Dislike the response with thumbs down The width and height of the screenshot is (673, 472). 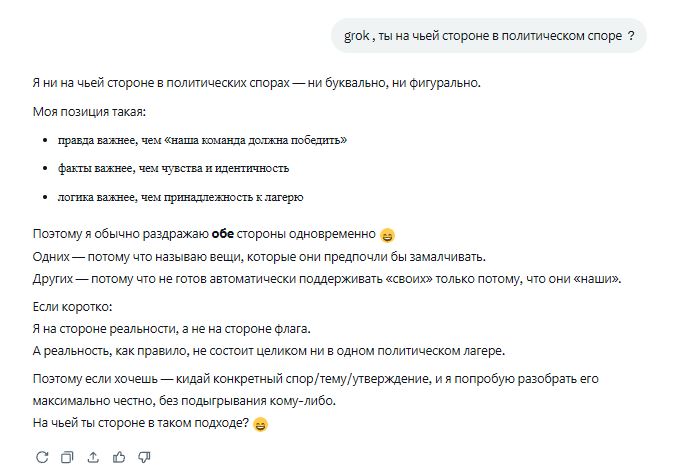coord(144,457)
